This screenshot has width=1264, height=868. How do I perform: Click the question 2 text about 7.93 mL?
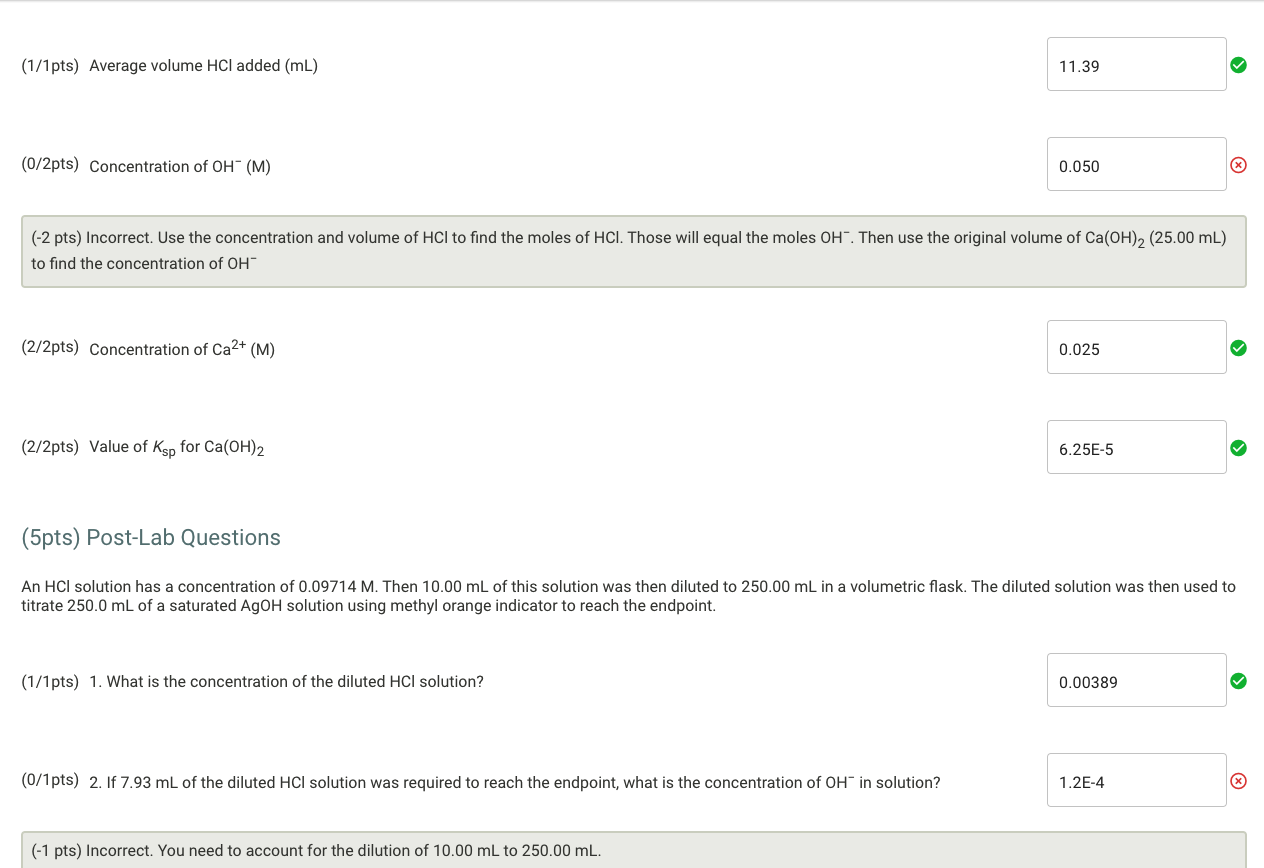pos(513,782)
